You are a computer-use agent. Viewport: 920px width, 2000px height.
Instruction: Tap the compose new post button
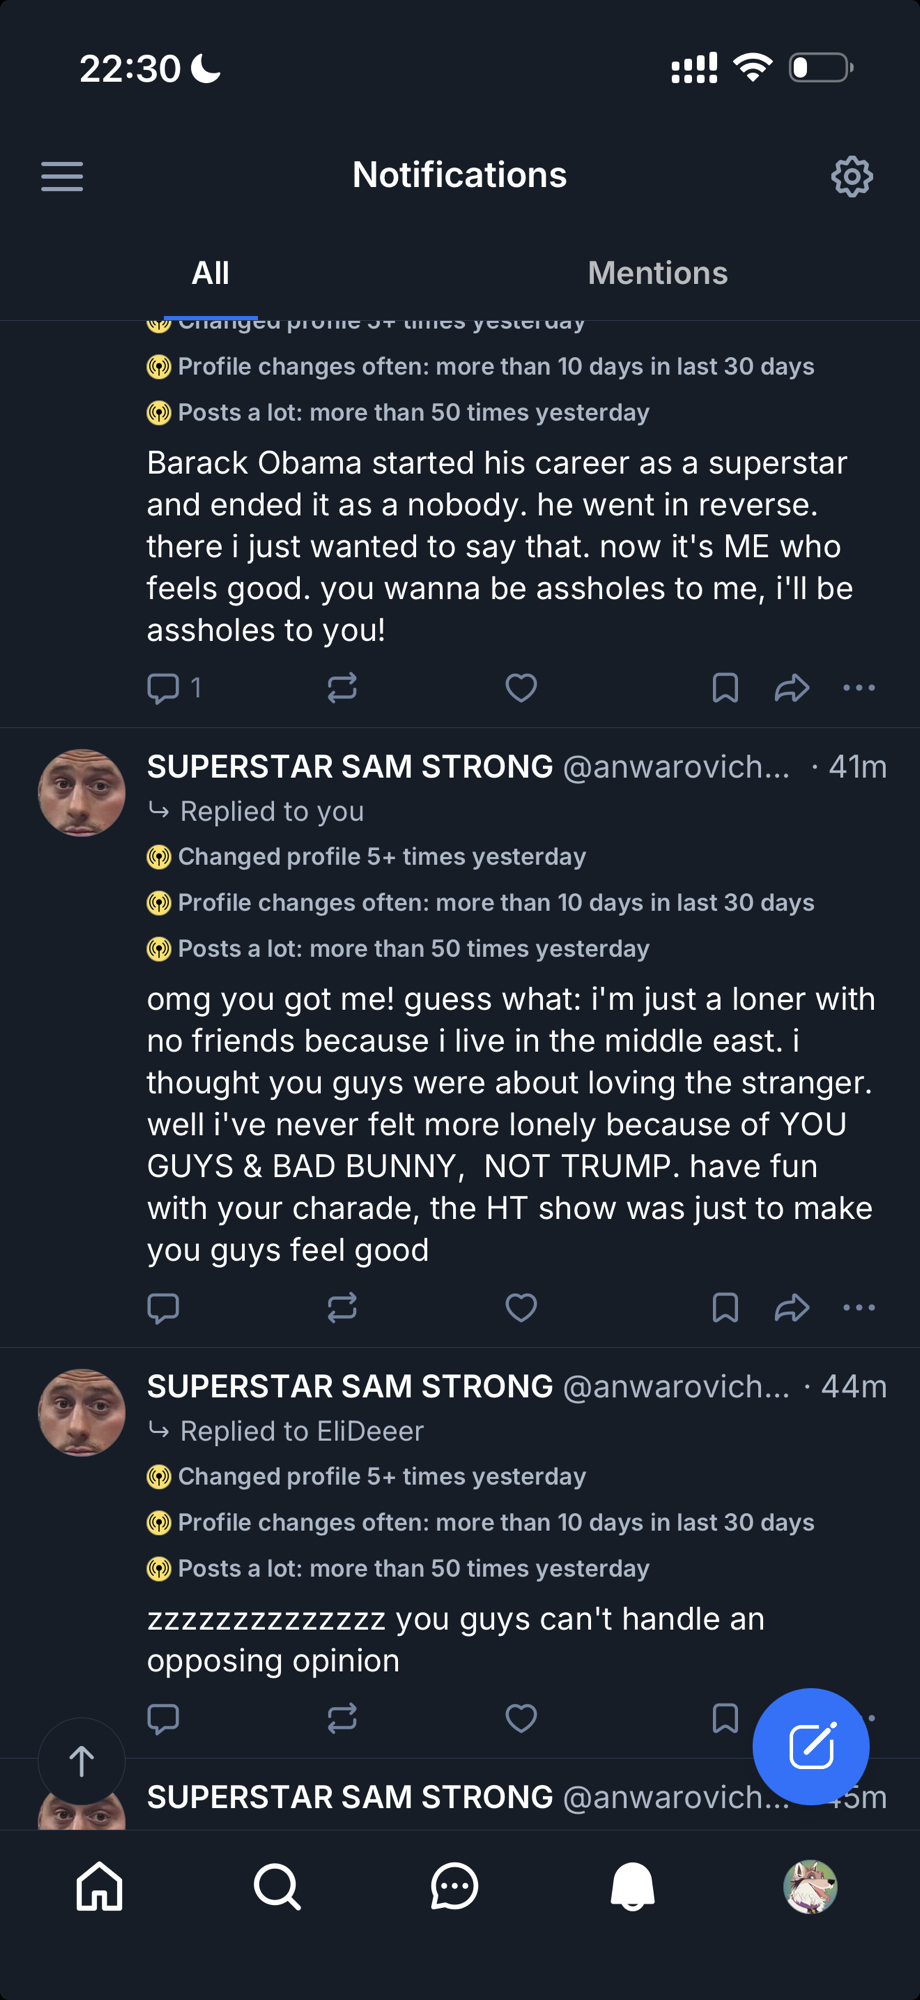click(x=811, y=1746)
